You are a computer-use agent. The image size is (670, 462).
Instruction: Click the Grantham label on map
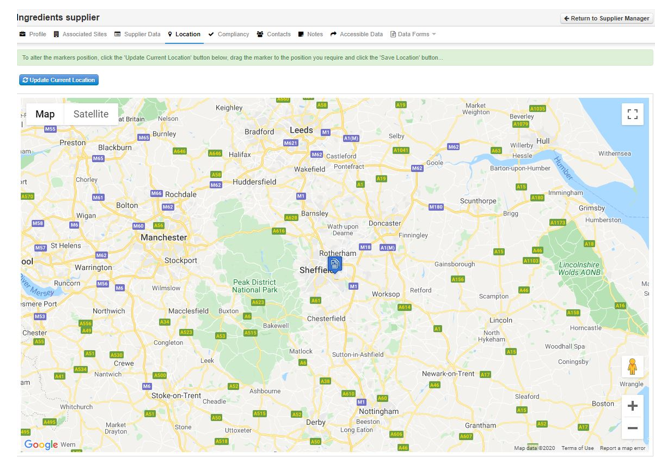[481, 425]
